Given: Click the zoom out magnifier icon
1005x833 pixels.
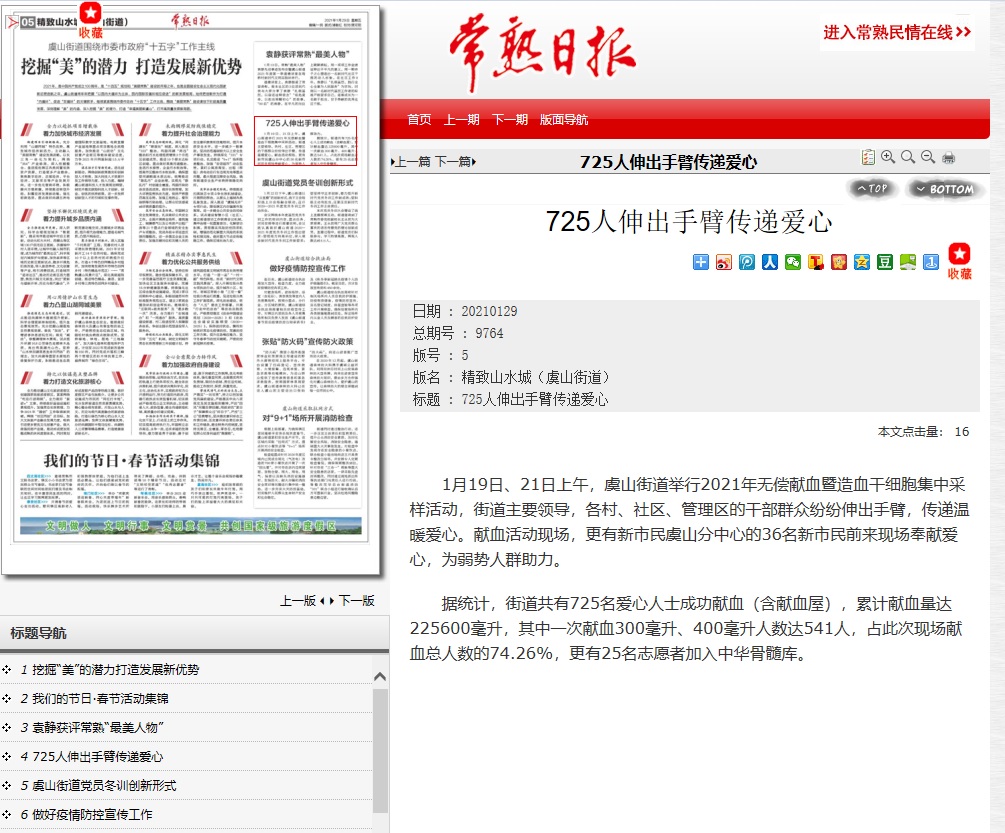Looking at the screenshot, I should (927, 157).
